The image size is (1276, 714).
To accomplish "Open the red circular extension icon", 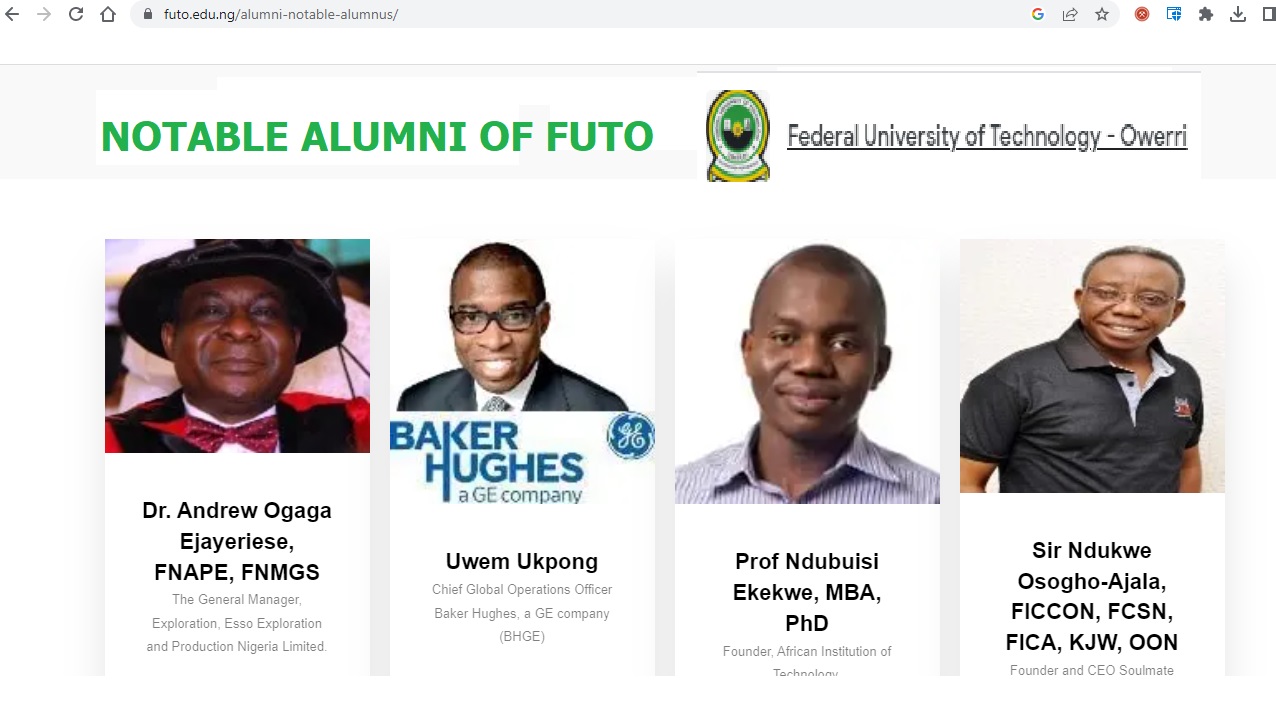I will point(1142,15).
